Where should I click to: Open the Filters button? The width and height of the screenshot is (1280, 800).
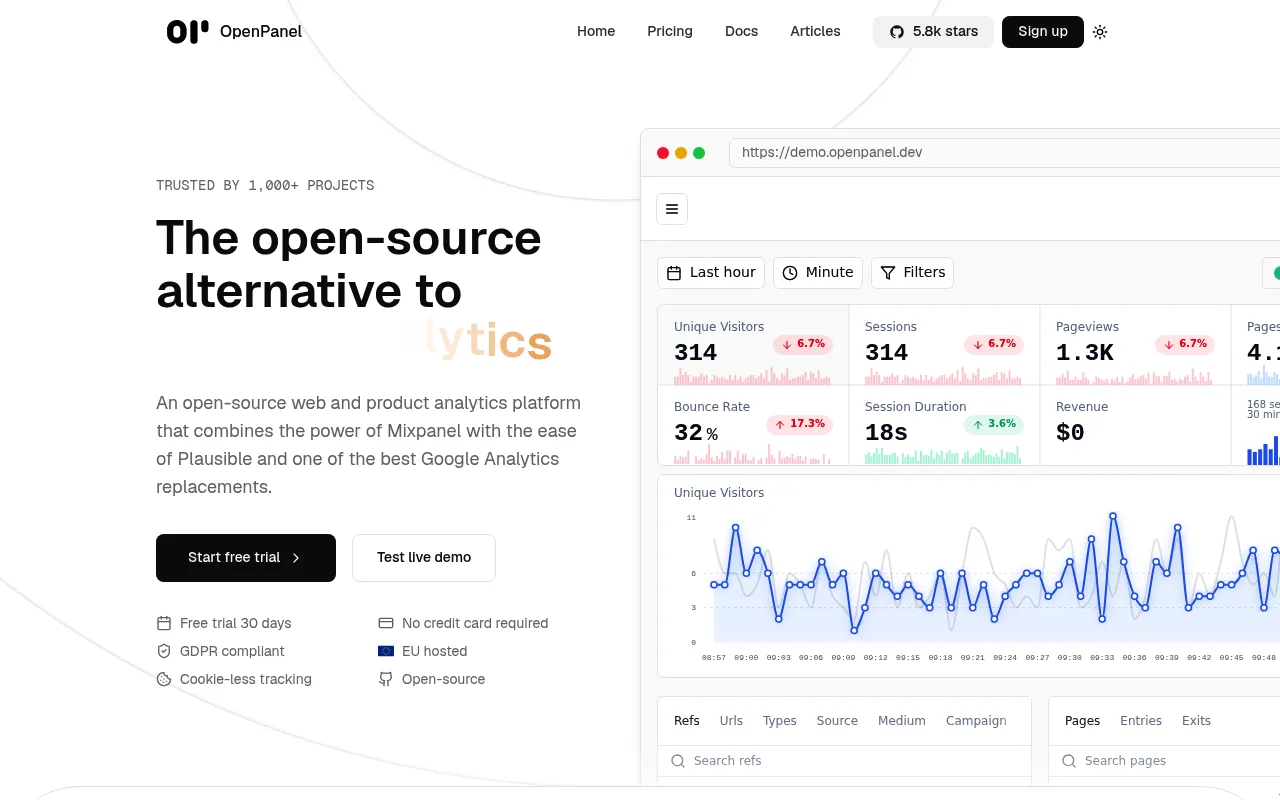[913, 273]
